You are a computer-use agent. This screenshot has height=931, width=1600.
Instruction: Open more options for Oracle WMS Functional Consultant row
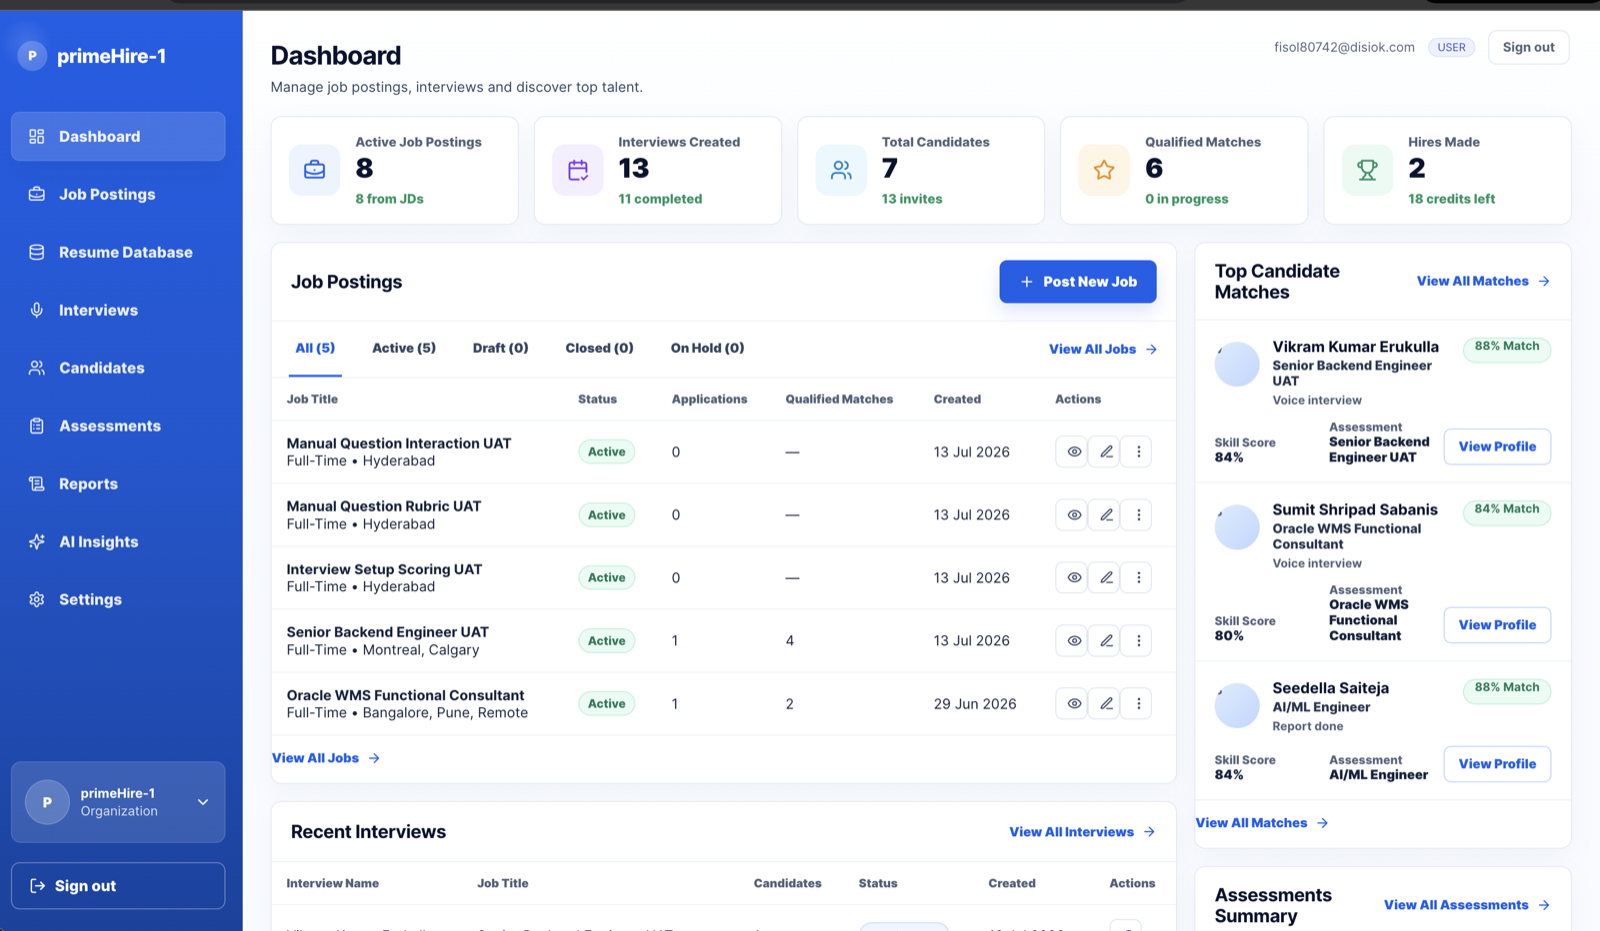pos(1137,704)
